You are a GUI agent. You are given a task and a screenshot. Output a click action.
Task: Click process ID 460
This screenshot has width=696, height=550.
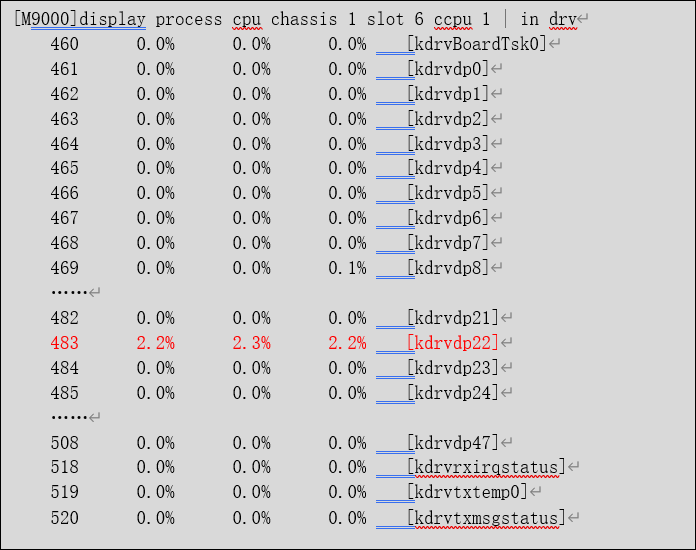pyautogui.click(x=64, y=44)
